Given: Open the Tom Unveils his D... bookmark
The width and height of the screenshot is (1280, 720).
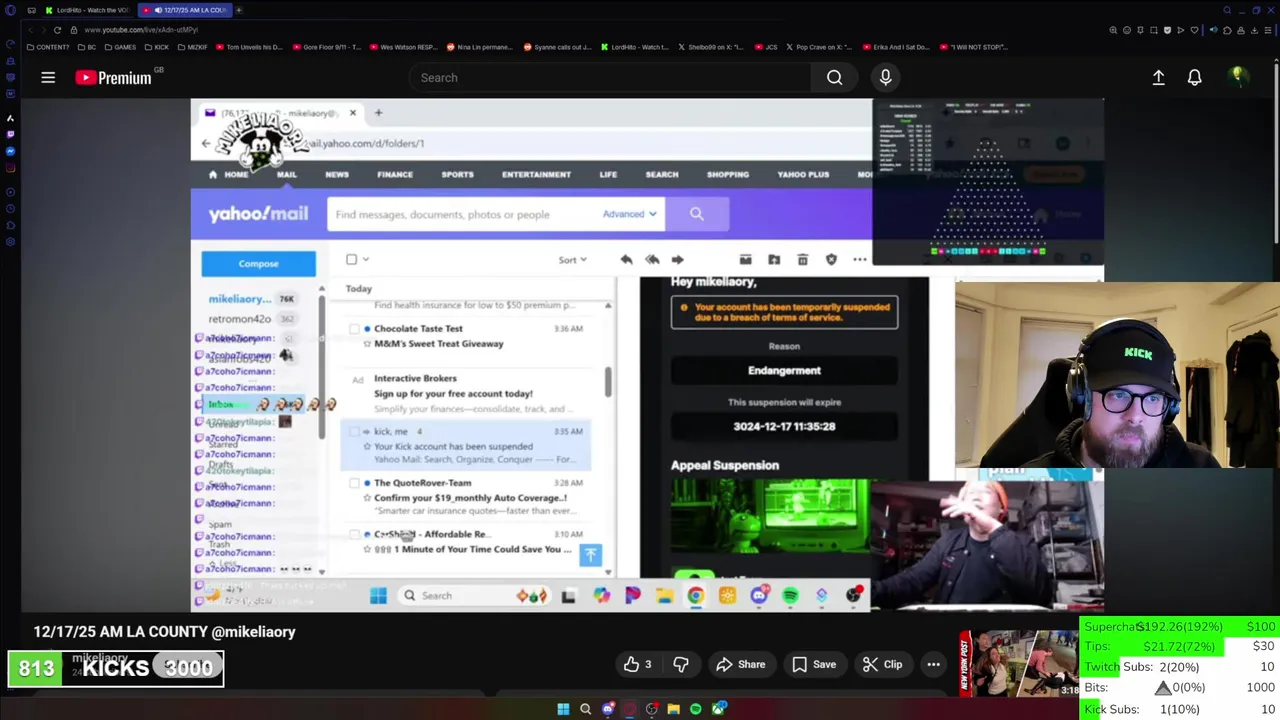Looking at the screenshot, I should coord(249,47).
